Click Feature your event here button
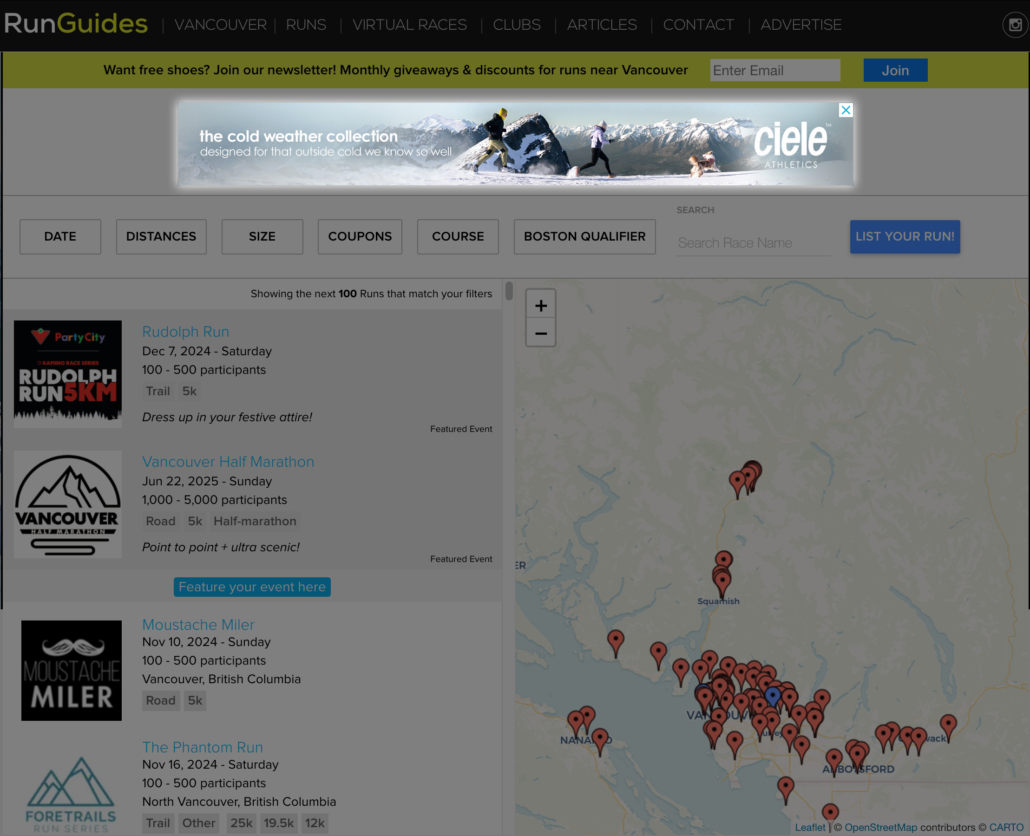1030x836 pixels. click(252, 586)
